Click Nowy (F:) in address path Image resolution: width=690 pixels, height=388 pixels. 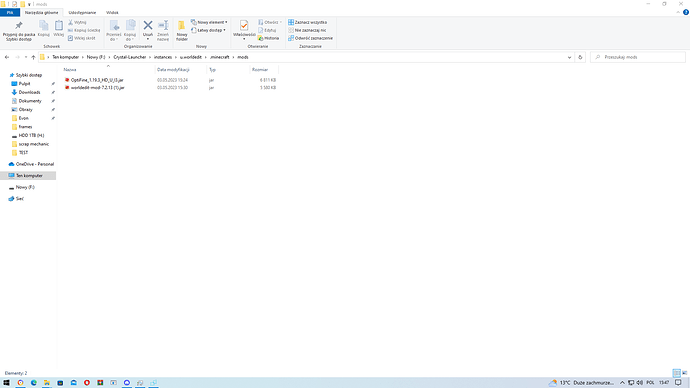tap(96, 57)
